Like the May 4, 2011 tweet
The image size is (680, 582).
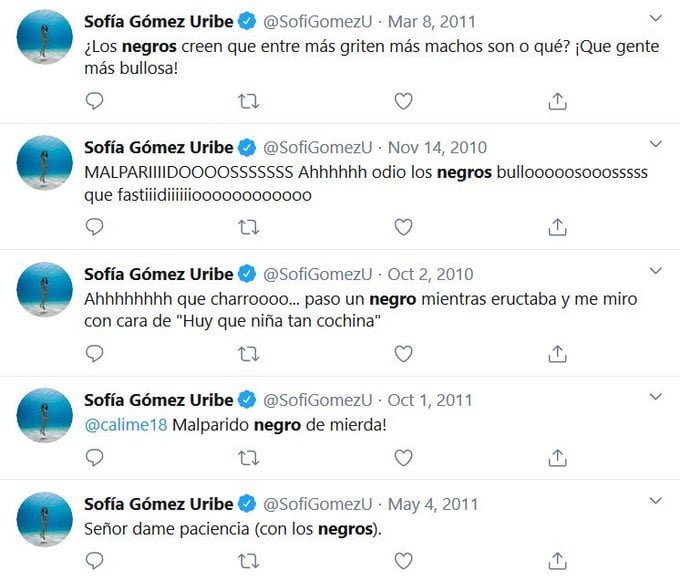pos(403,559)
